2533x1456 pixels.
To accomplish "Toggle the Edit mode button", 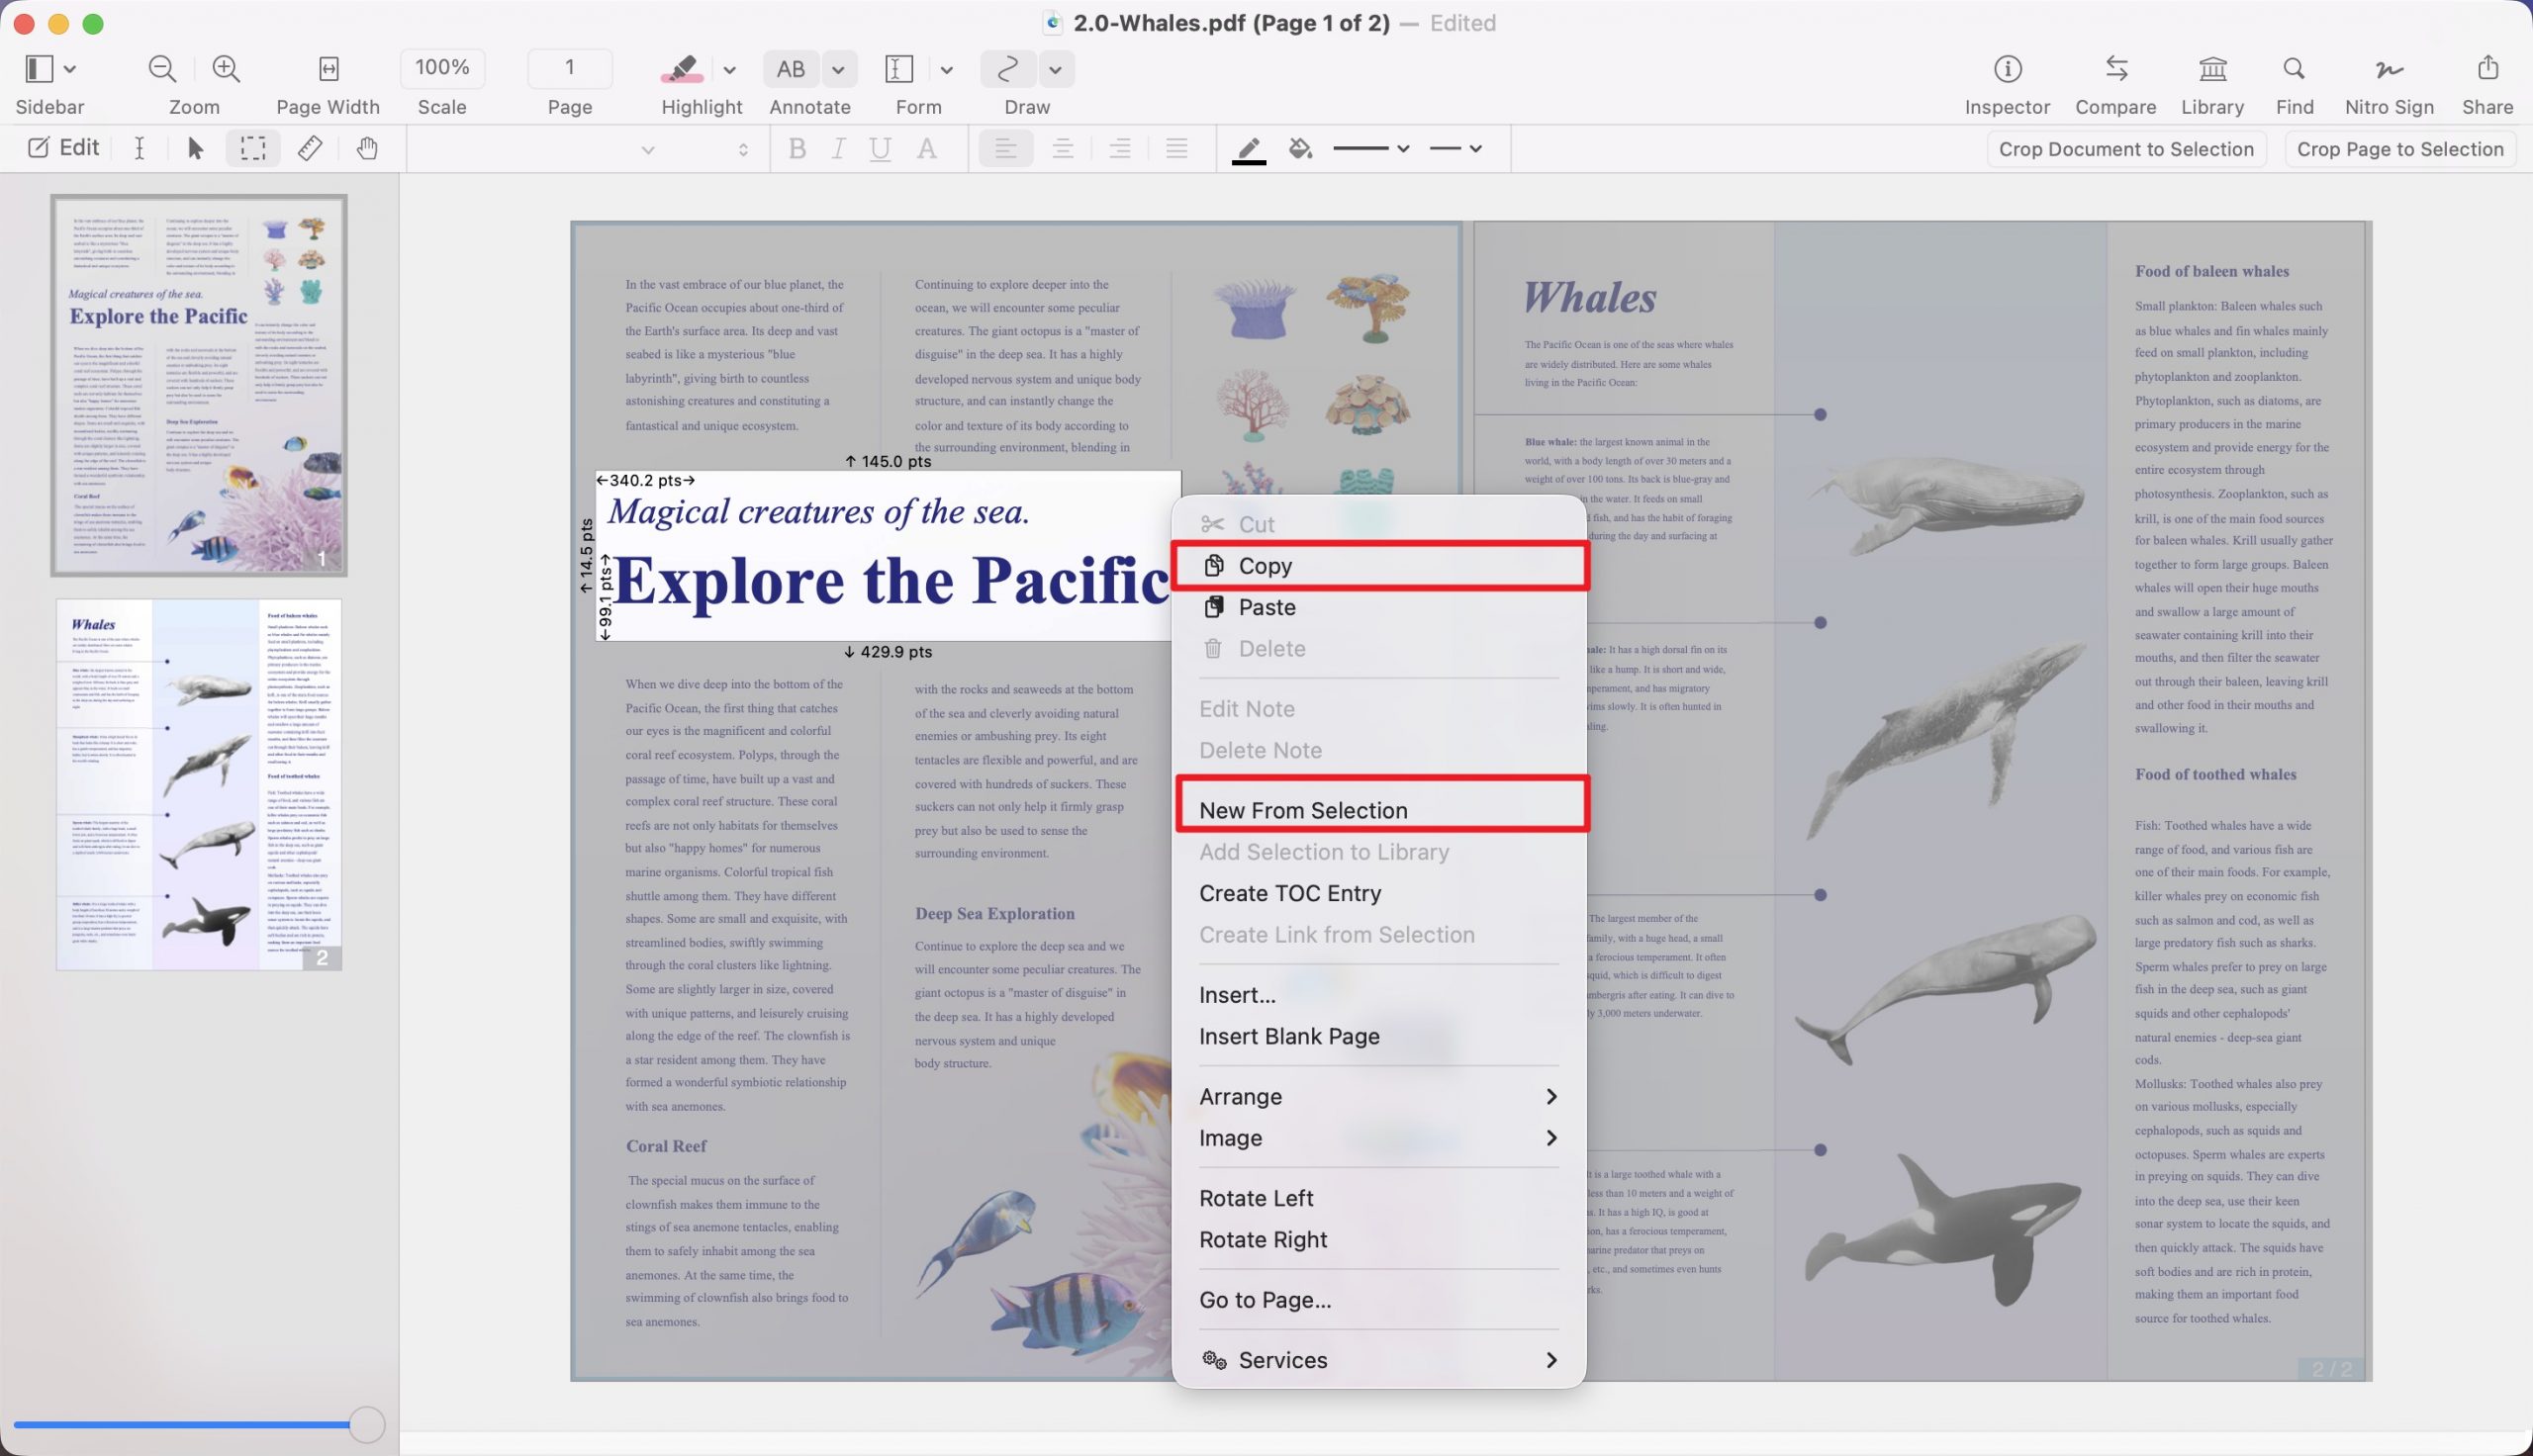I will point(63,148).
